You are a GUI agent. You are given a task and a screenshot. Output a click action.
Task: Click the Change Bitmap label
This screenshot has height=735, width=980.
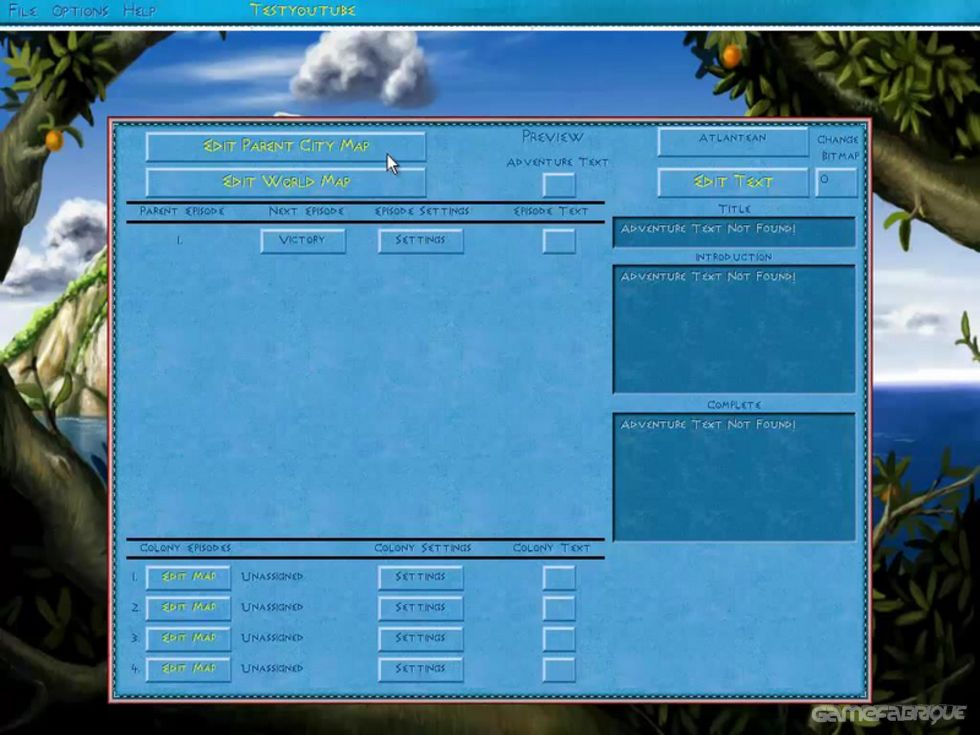click(838, 148)
